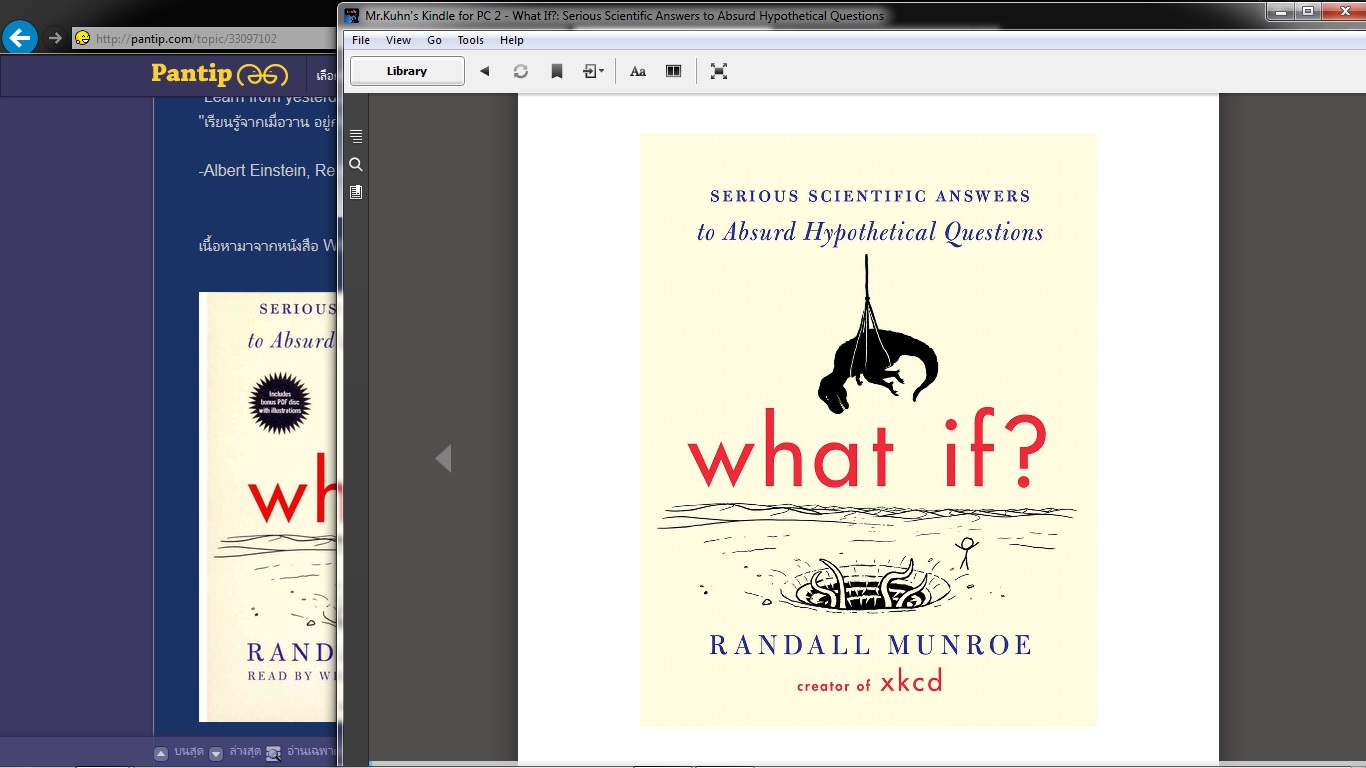Open the Aa font settings

point(638,71)
